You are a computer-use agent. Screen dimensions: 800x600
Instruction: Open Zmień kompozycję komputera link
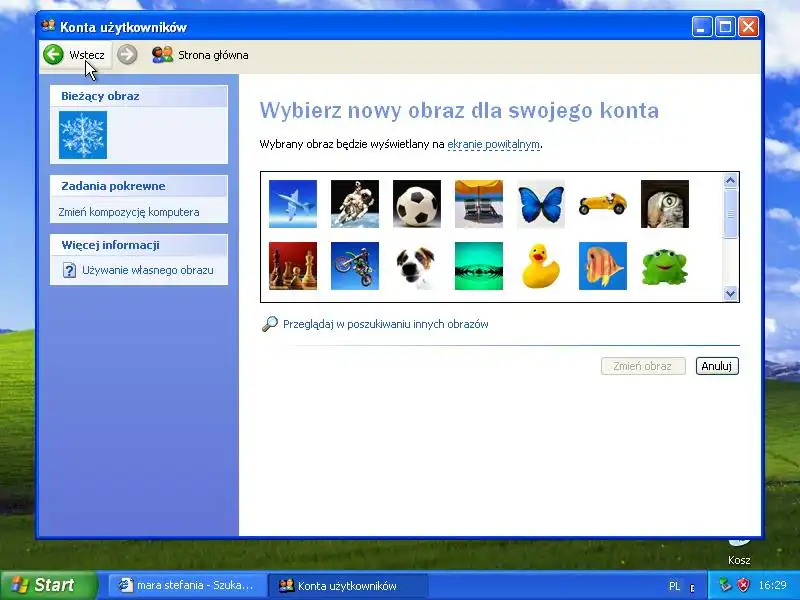pyautogui.click(x=129, y=212)
